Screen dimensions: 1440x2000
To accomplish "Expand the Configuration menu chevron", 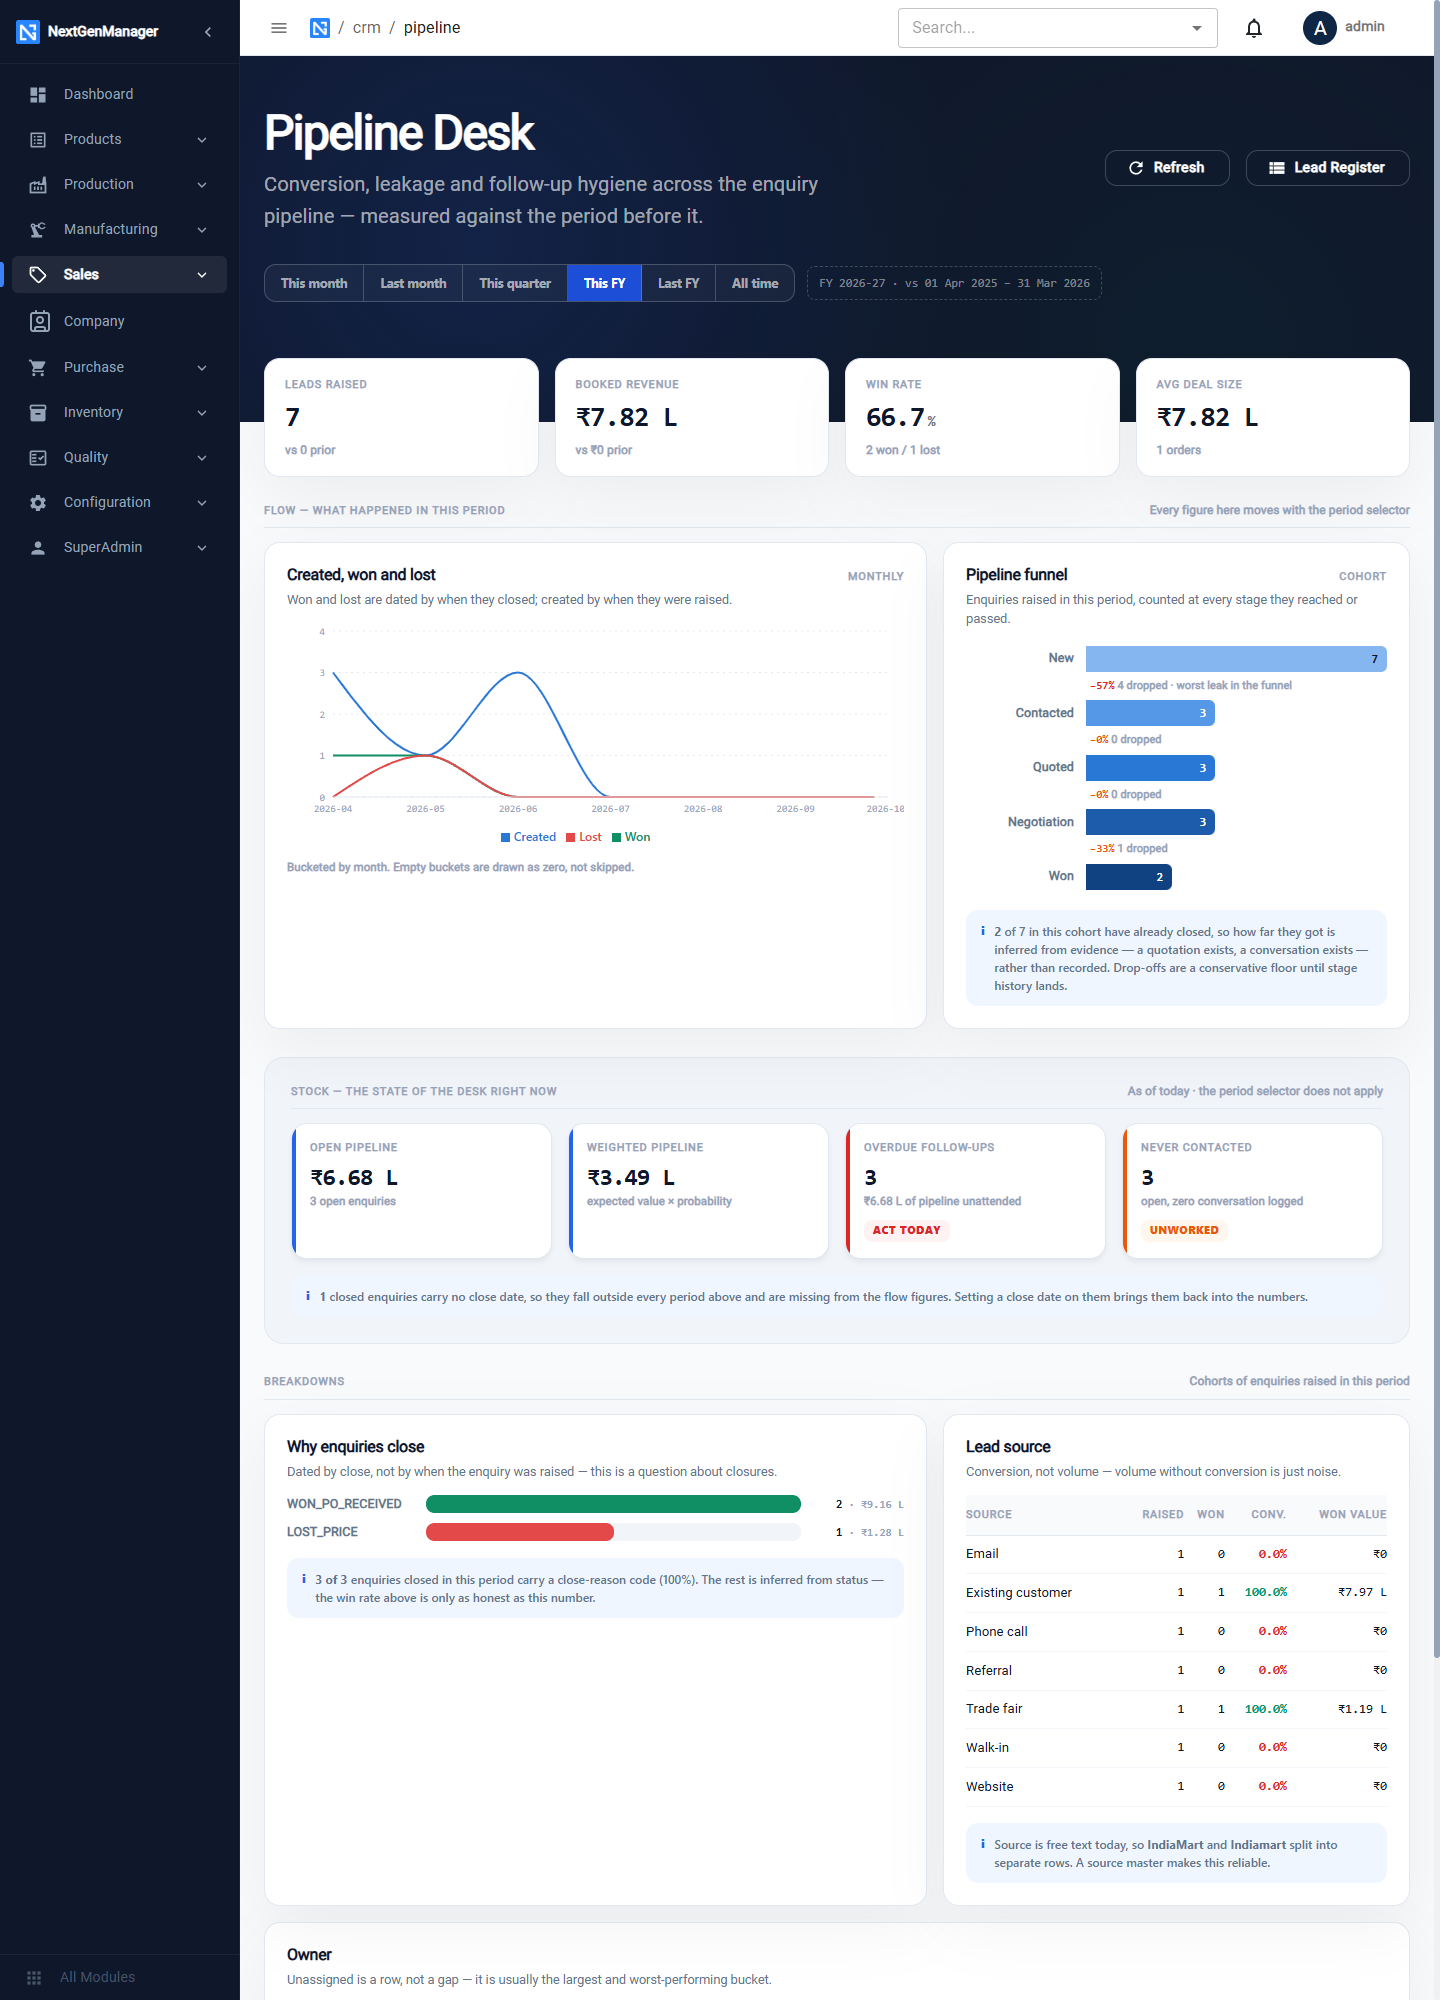I will pos(202,502).
